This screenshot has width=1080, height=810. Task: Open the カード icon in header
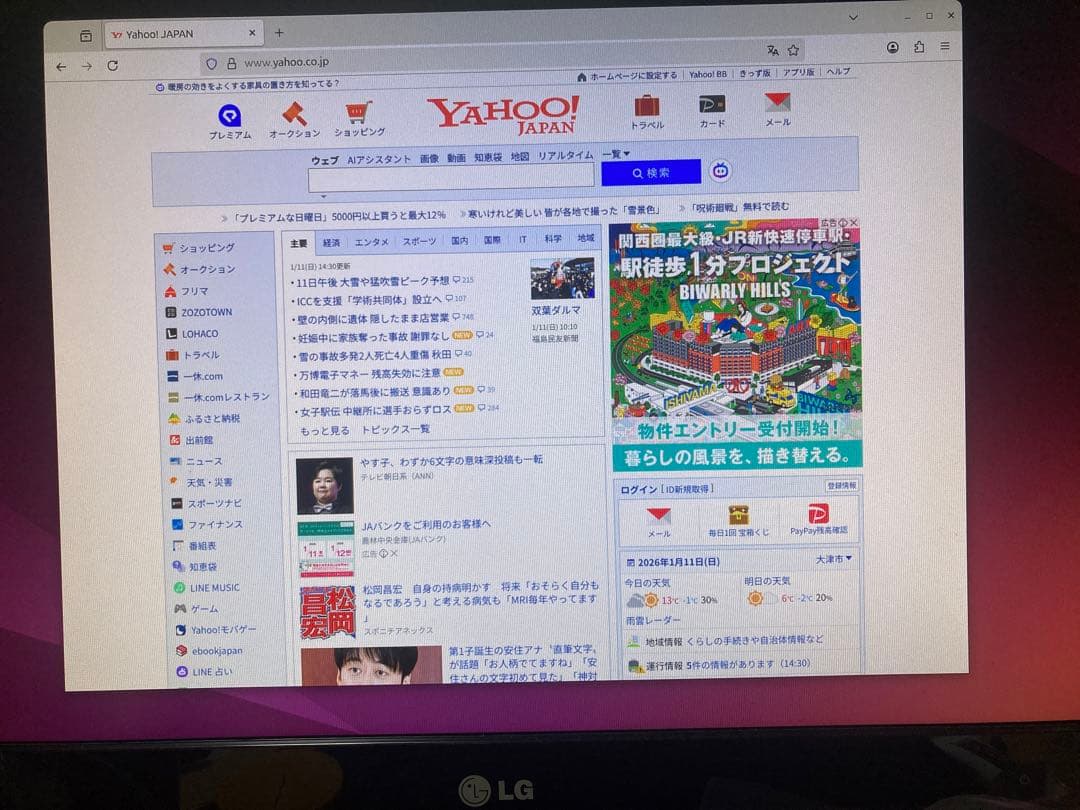click(x=712, y=104)
